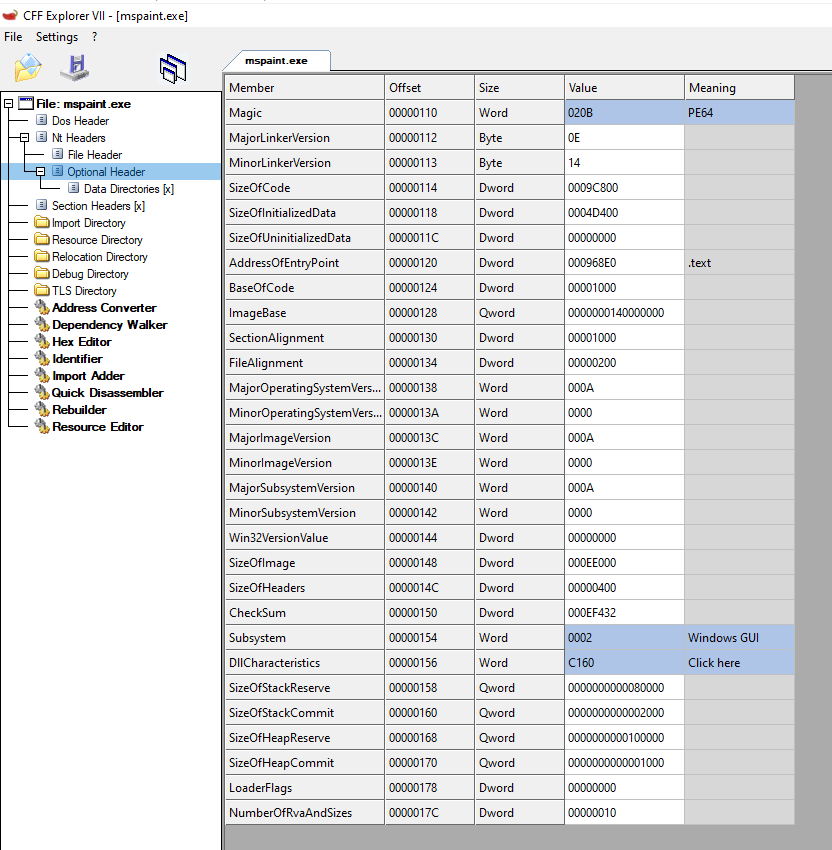Click the SizeOfImage value 000EE000

[624, 563]
